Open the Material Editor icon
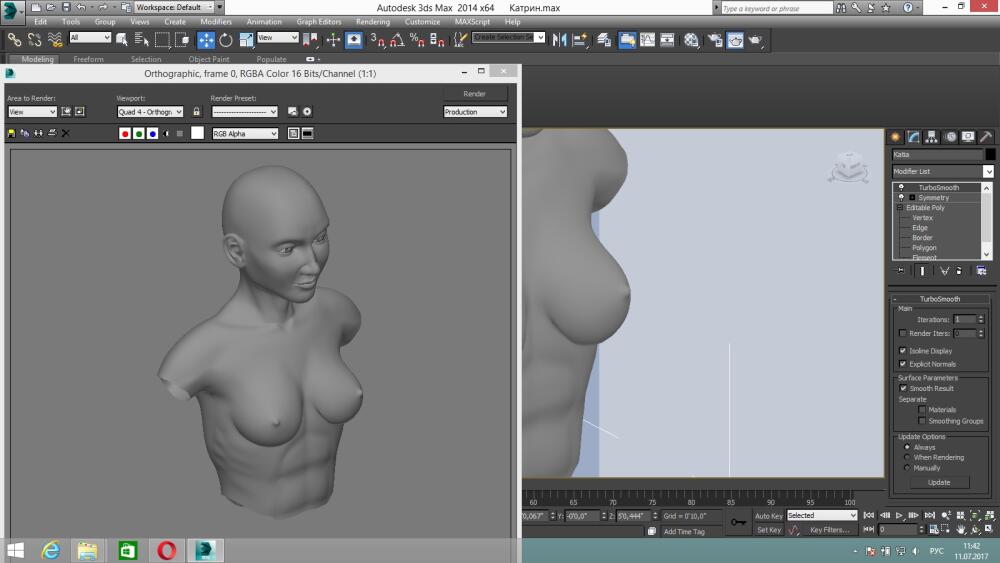Viewport: 1000px width, 563px height. 691,40
